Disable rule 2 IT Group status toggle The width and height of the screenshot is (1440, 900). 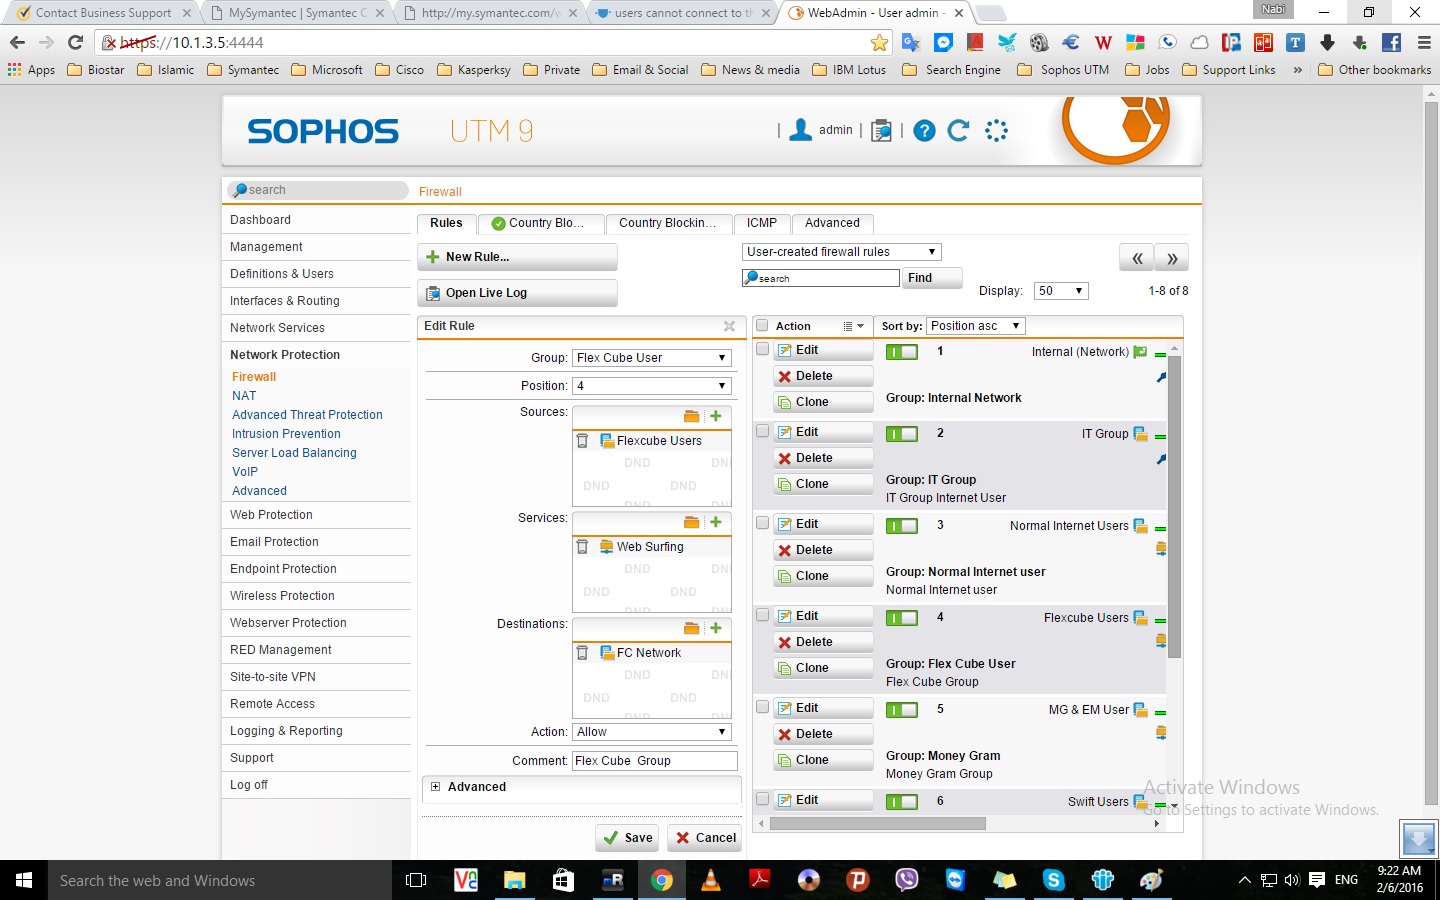point(902,434)
